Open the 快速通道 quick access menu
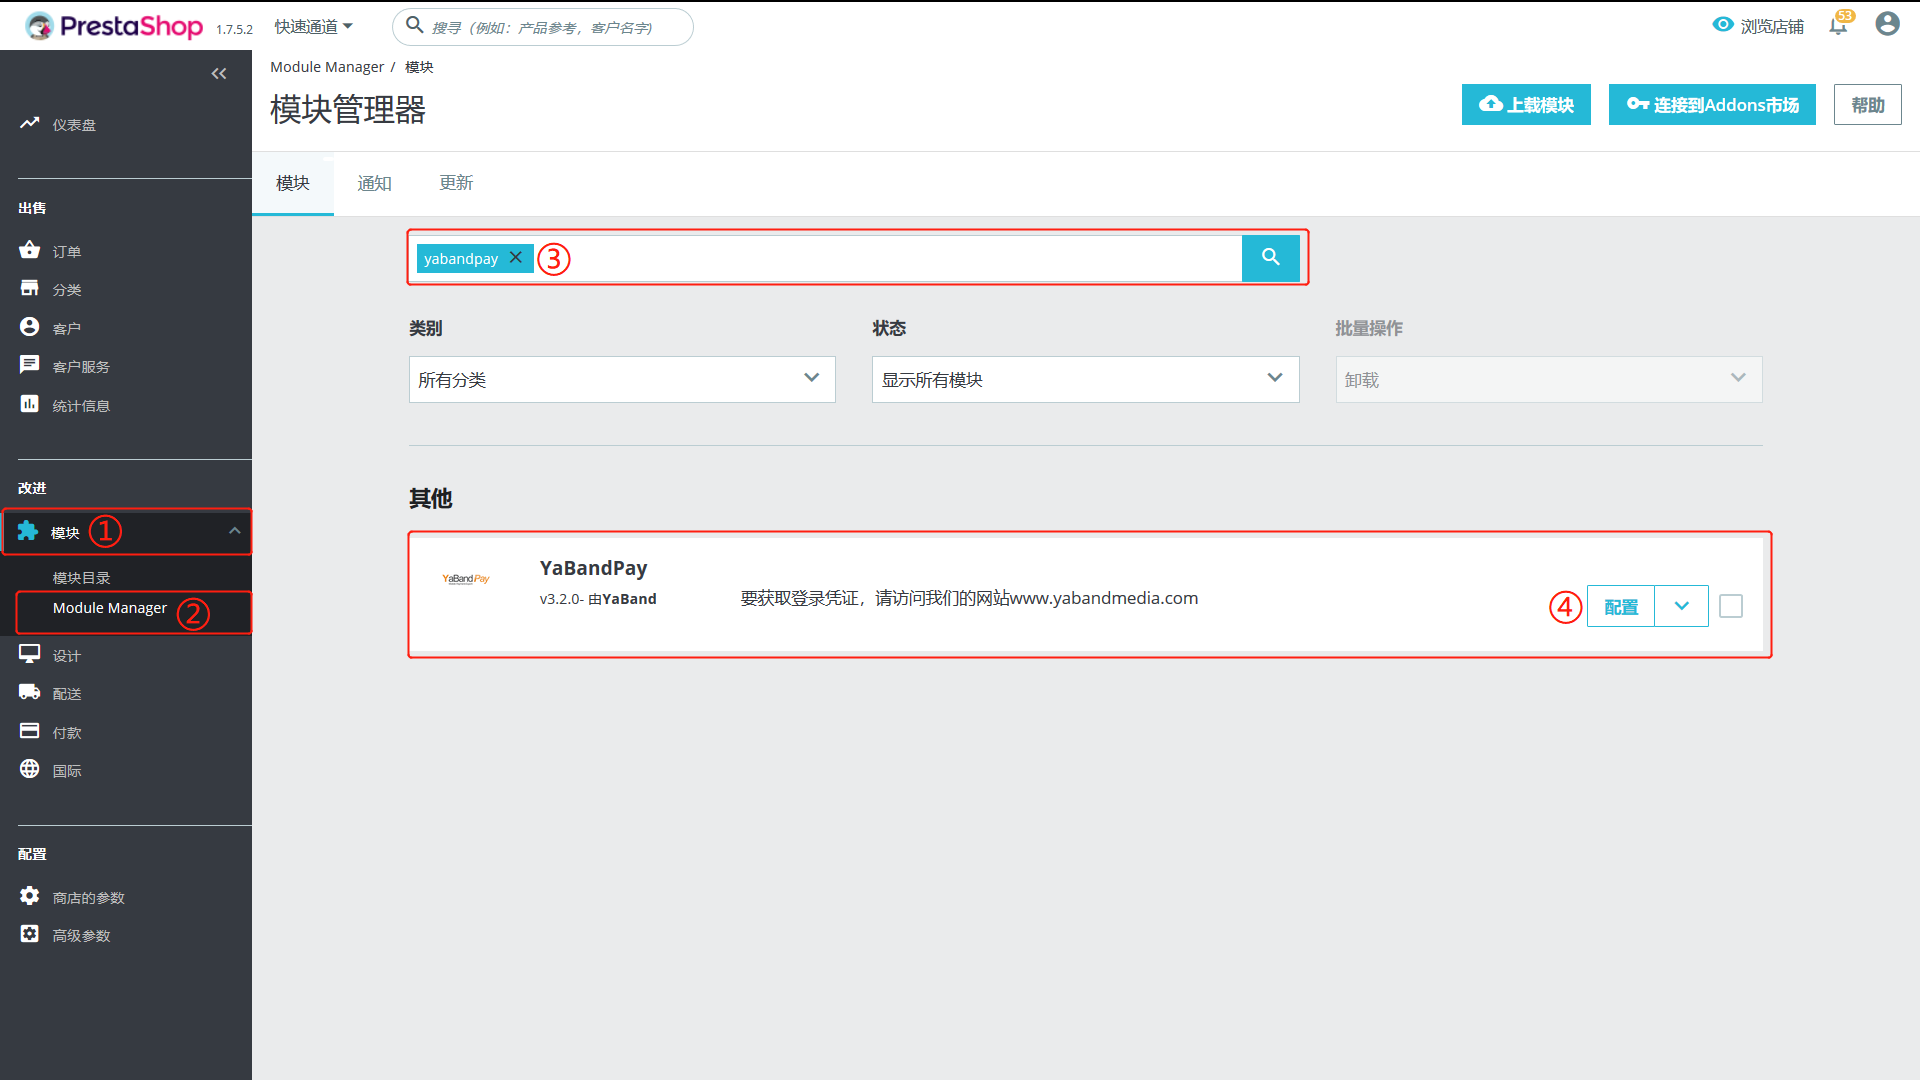 coord(313,27)
